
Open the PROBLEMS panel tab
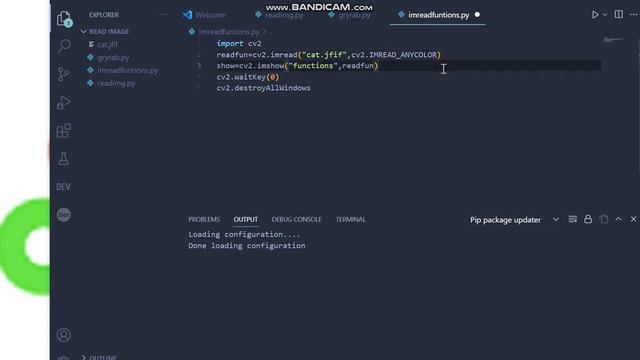[x=204, y=220]
